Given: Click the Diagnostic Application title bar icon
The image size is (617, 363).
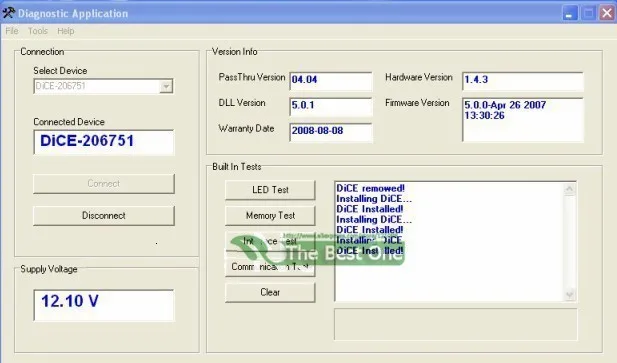Looking at the screenshot, I should pyautogui.click(x=9, y=13).
